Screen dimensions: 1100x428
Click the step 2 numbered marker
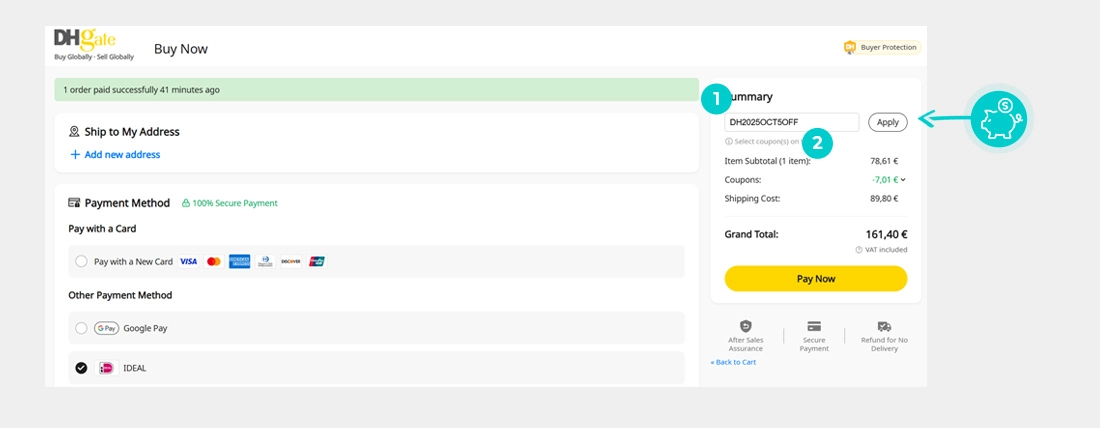(817, 144)
